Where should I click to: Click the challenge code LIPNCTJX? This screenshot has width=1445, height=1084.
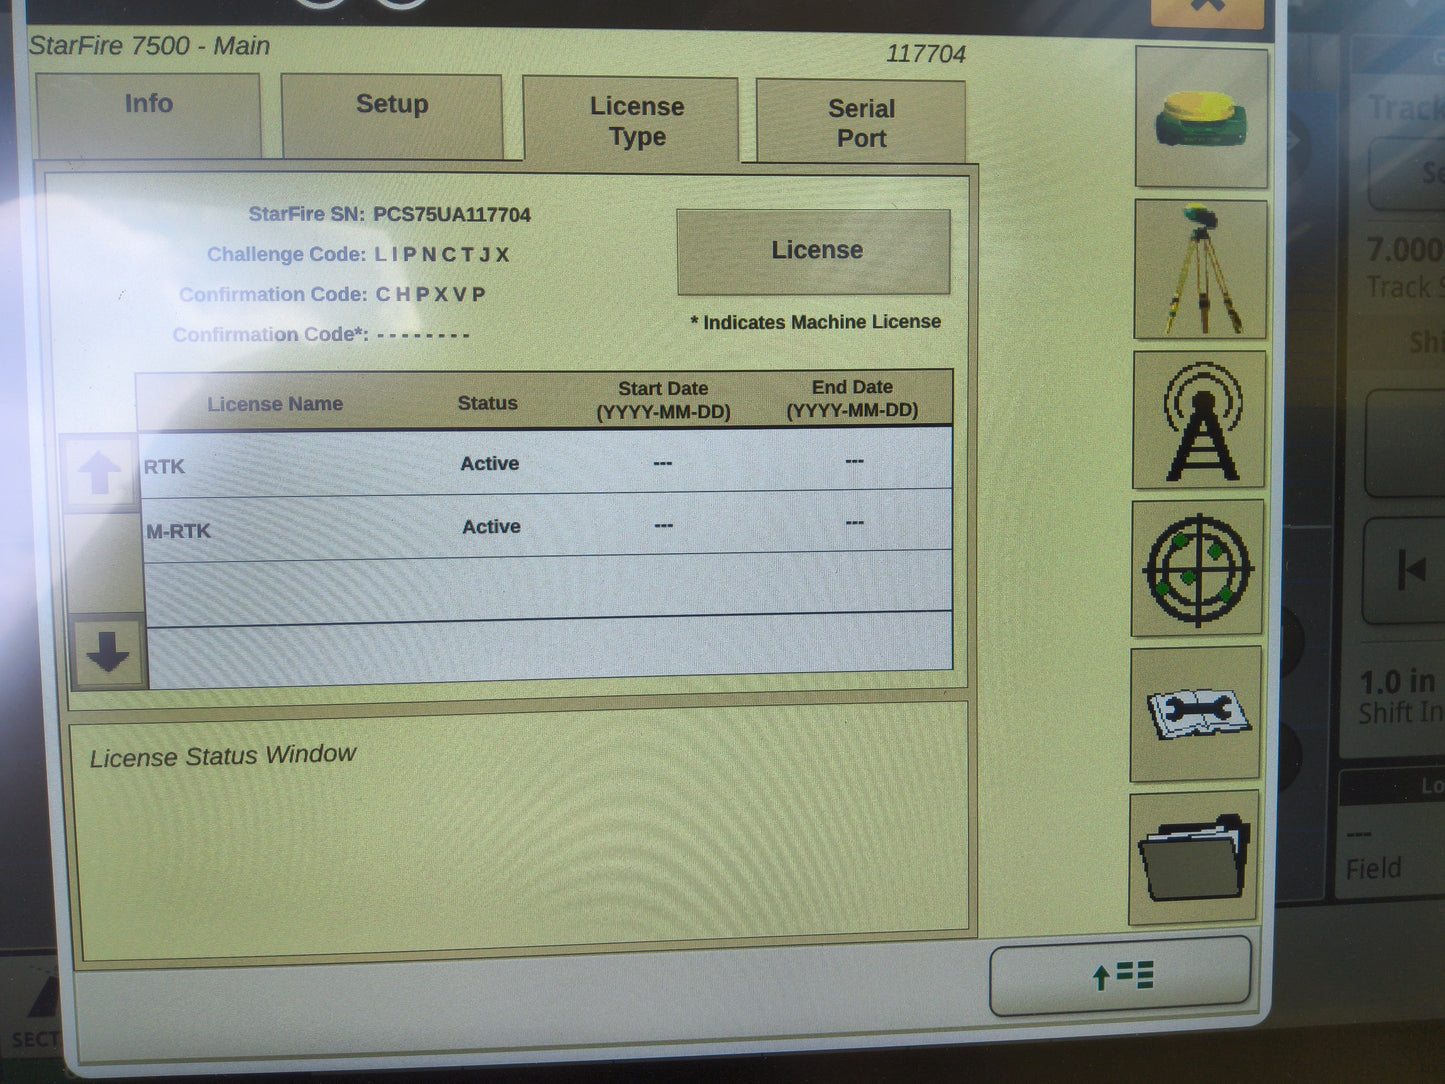(442, 254)
